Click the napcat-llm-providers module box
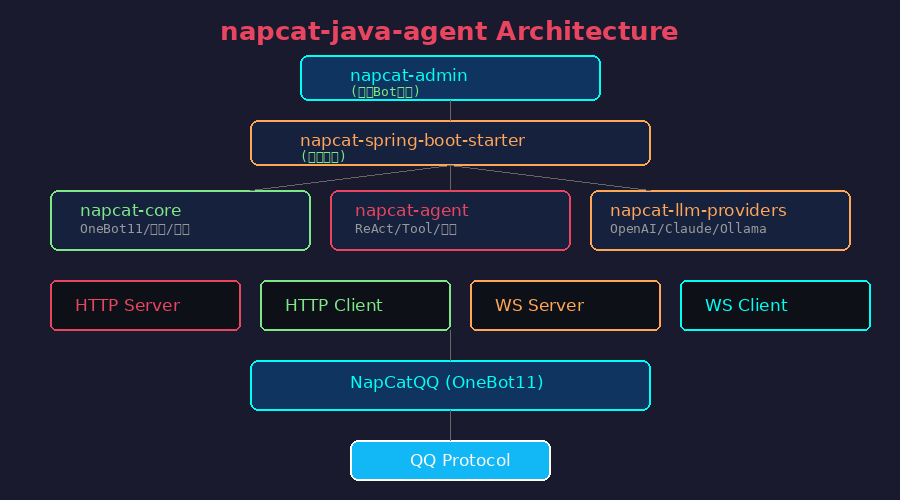 (x=720, y=220)
